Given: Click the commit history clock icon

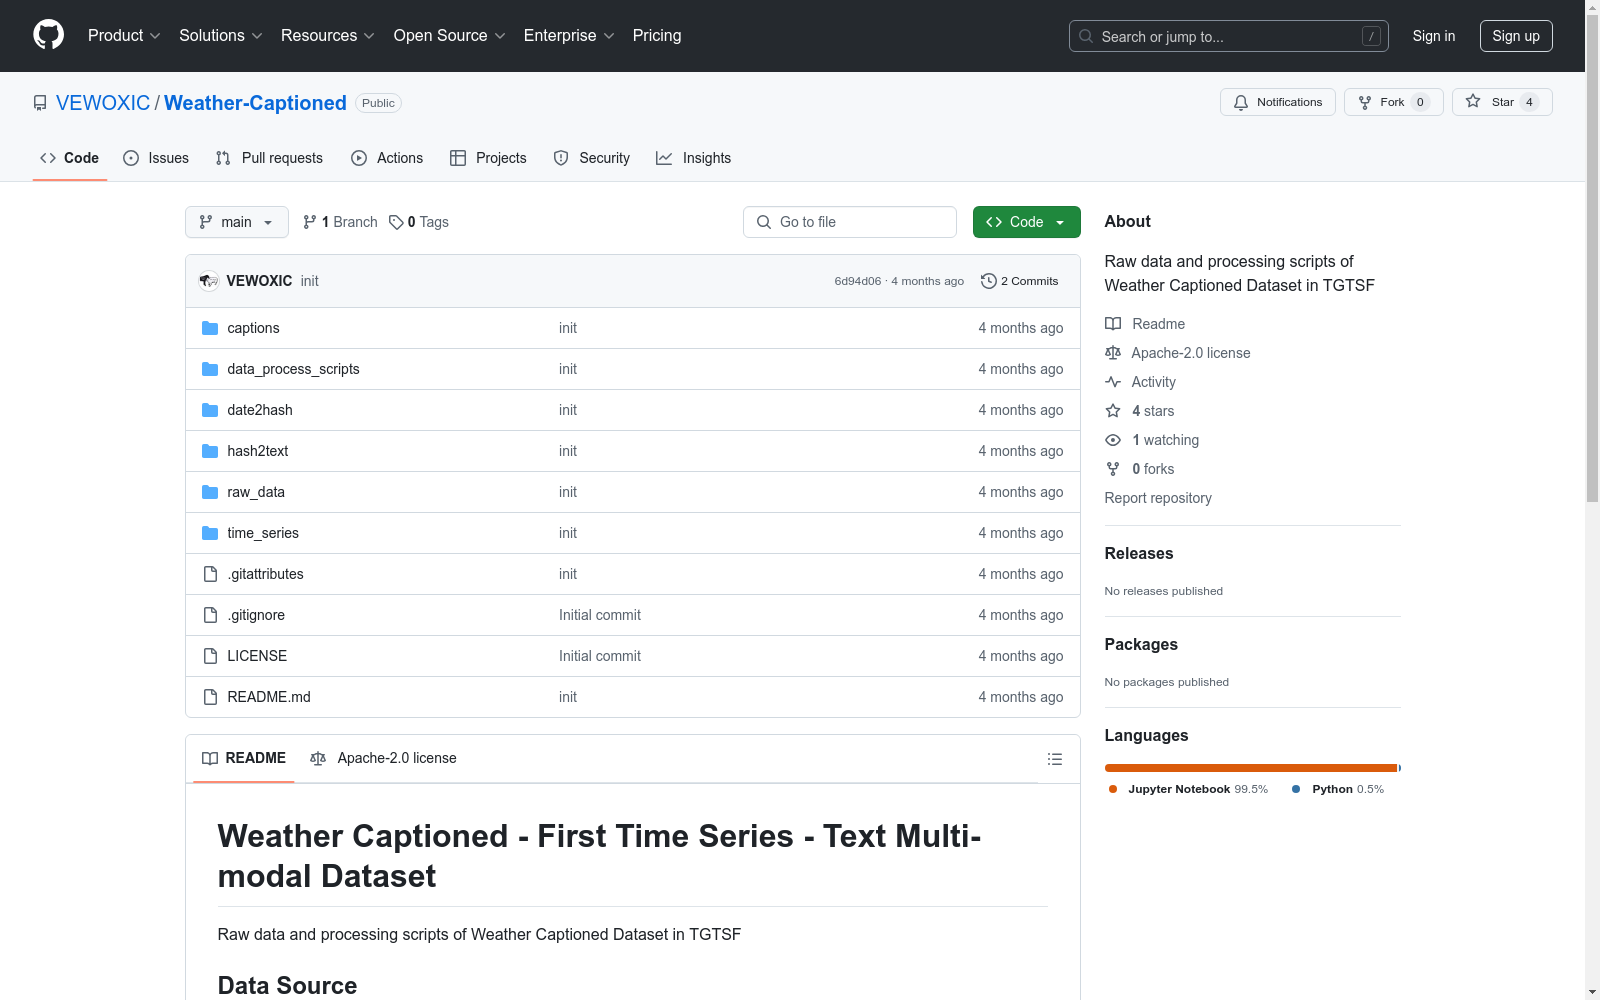Looking at the screenshot, I should pos(989,281).
